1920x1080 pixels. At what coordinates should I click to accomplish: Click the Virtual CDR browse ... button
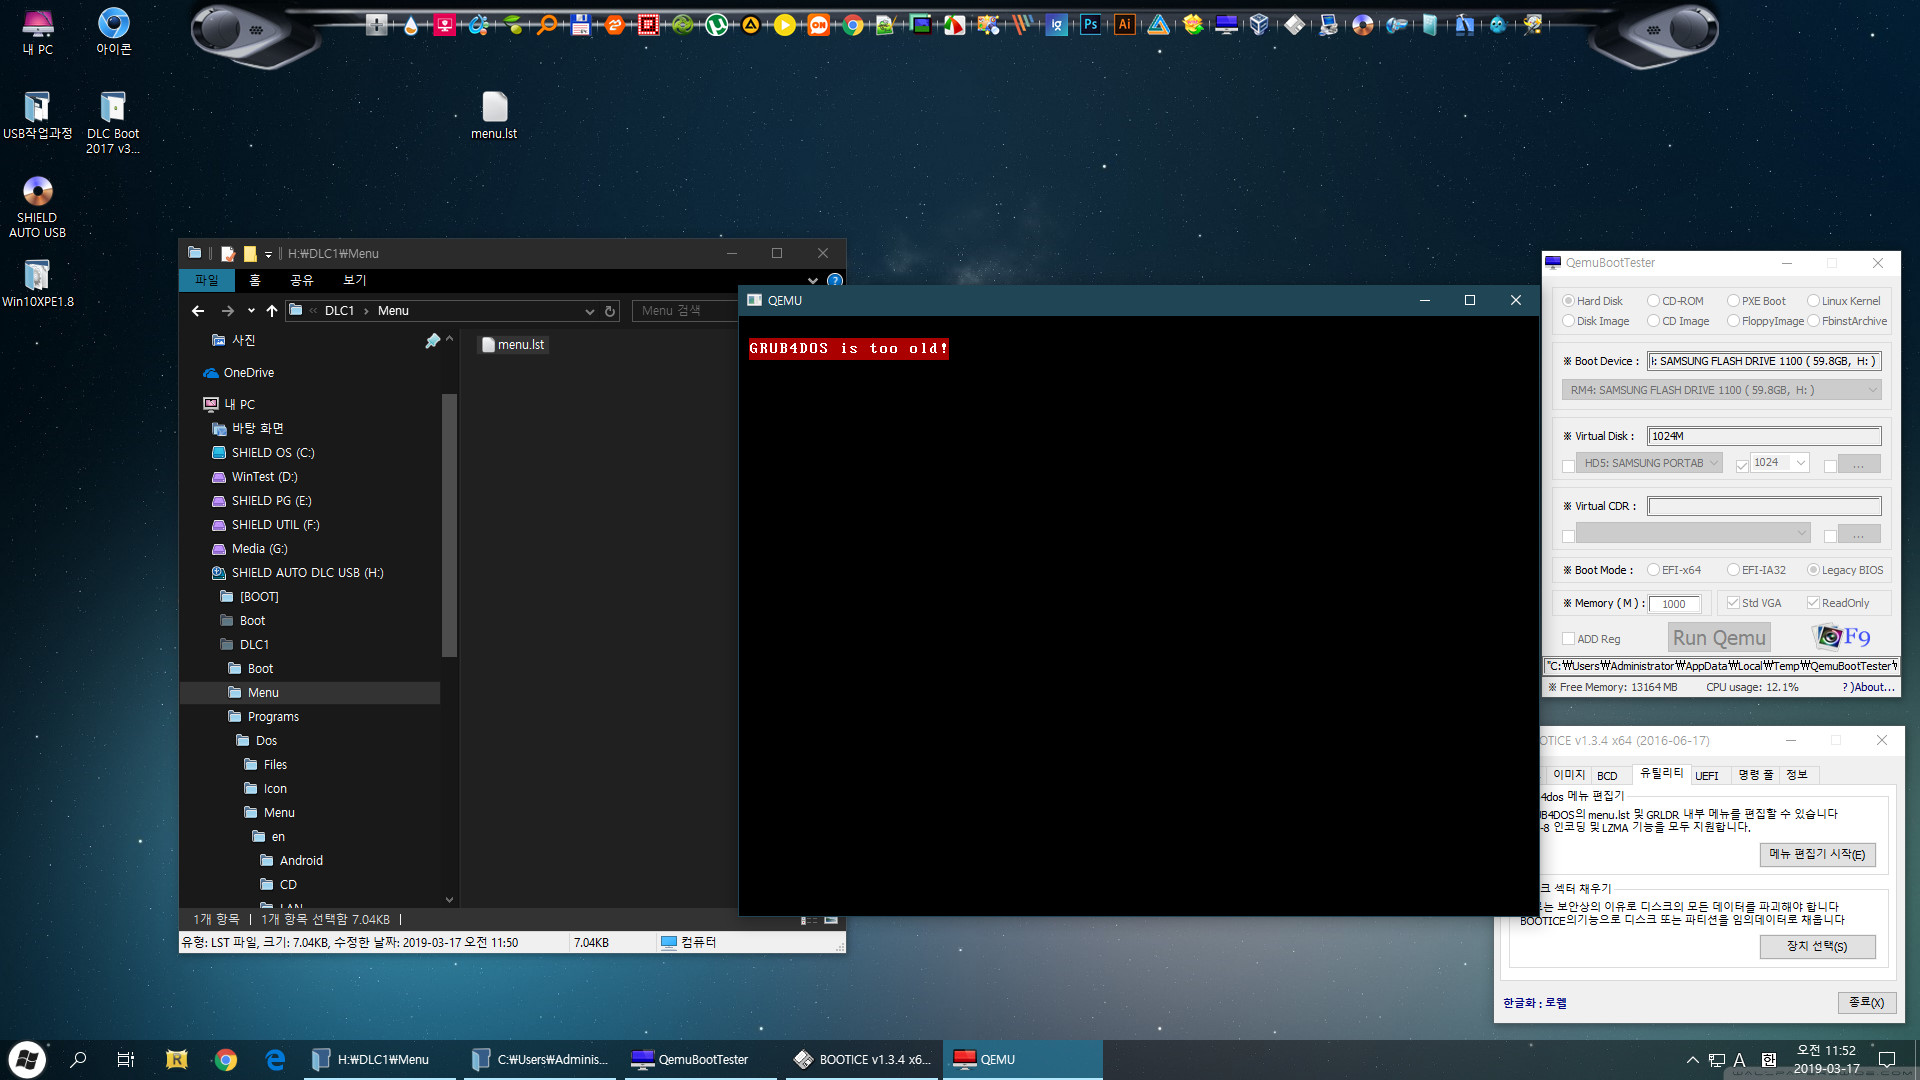[x=1858, y=535]
